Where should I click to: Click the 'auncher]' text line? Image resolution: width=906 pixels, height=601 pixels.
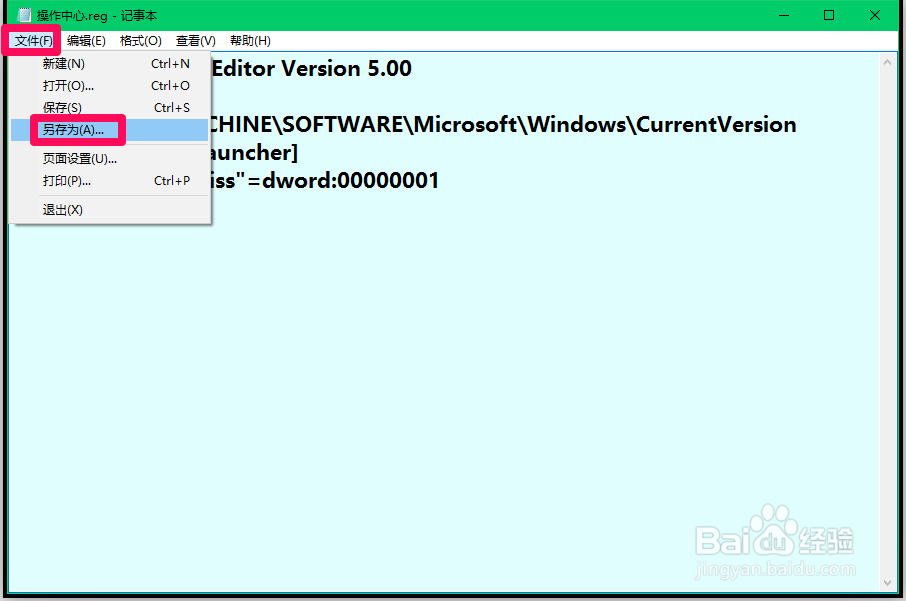[254, 153]
